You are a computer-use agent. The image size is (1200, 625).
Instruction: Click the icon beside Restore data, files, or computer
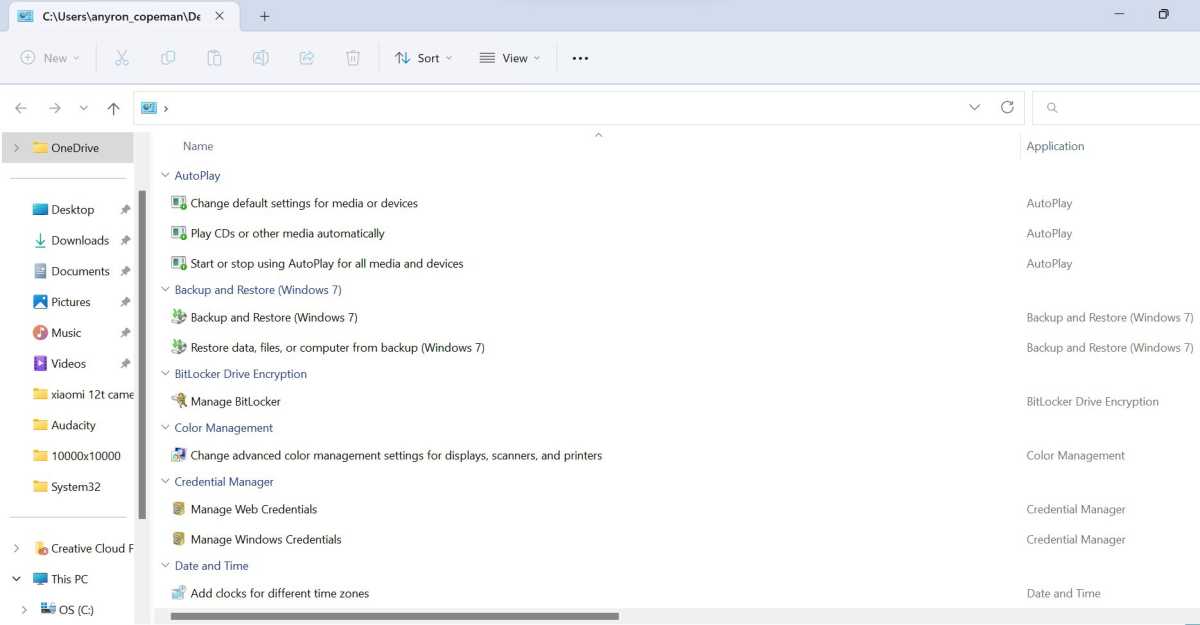pos(179,347)
